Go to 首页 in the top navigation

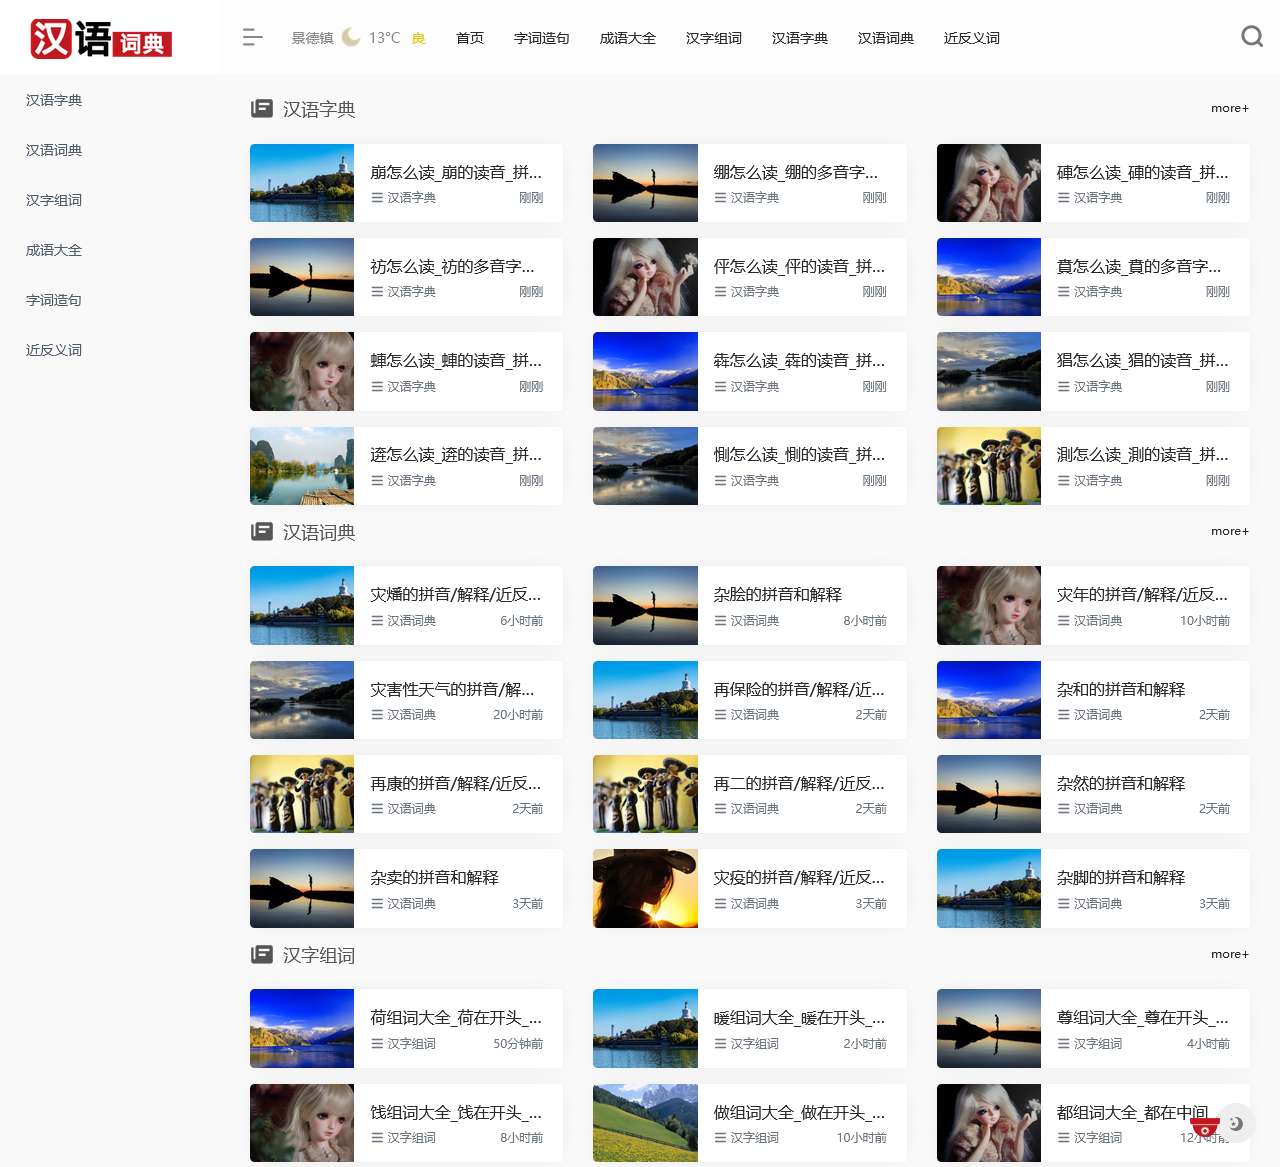[470, 38]
